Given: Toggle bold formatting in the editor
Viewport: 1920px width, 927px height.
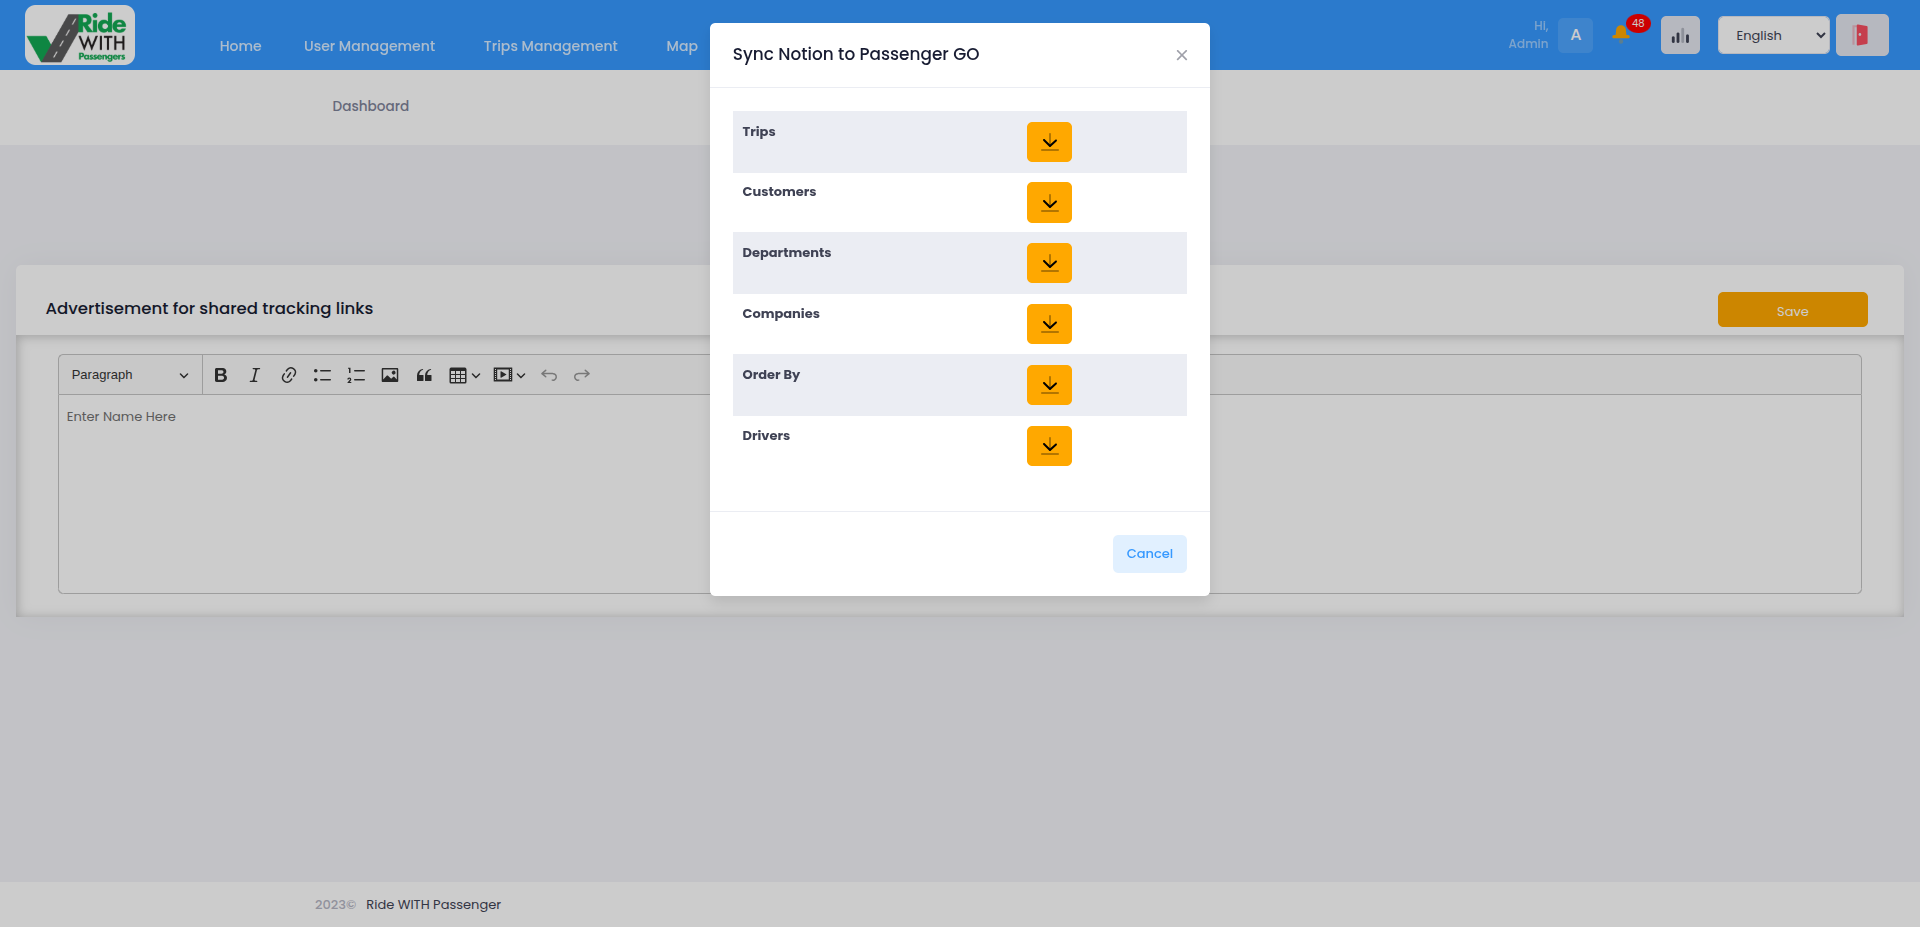Looking at the screenshot, I should tap(221, 375).
